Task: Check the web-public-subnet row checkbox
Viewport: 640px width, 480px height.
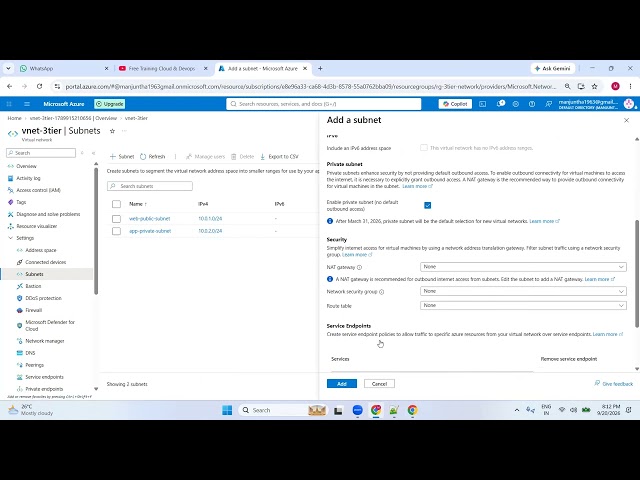Action: (116, 219)
